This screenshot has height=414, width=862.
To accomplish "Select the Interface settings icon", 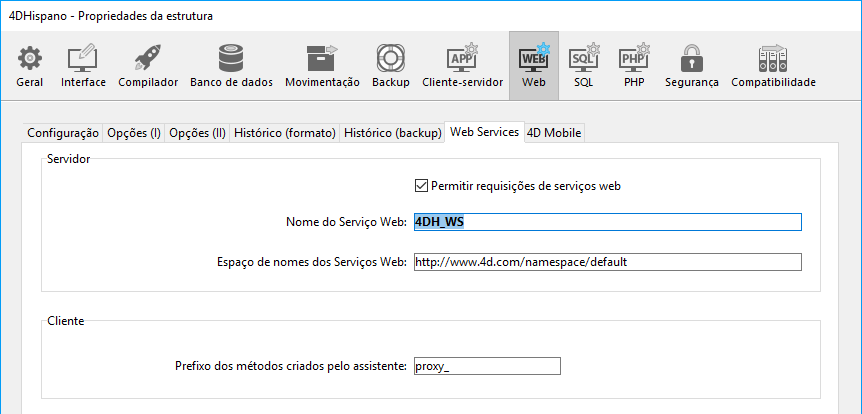I will [83, 60].
